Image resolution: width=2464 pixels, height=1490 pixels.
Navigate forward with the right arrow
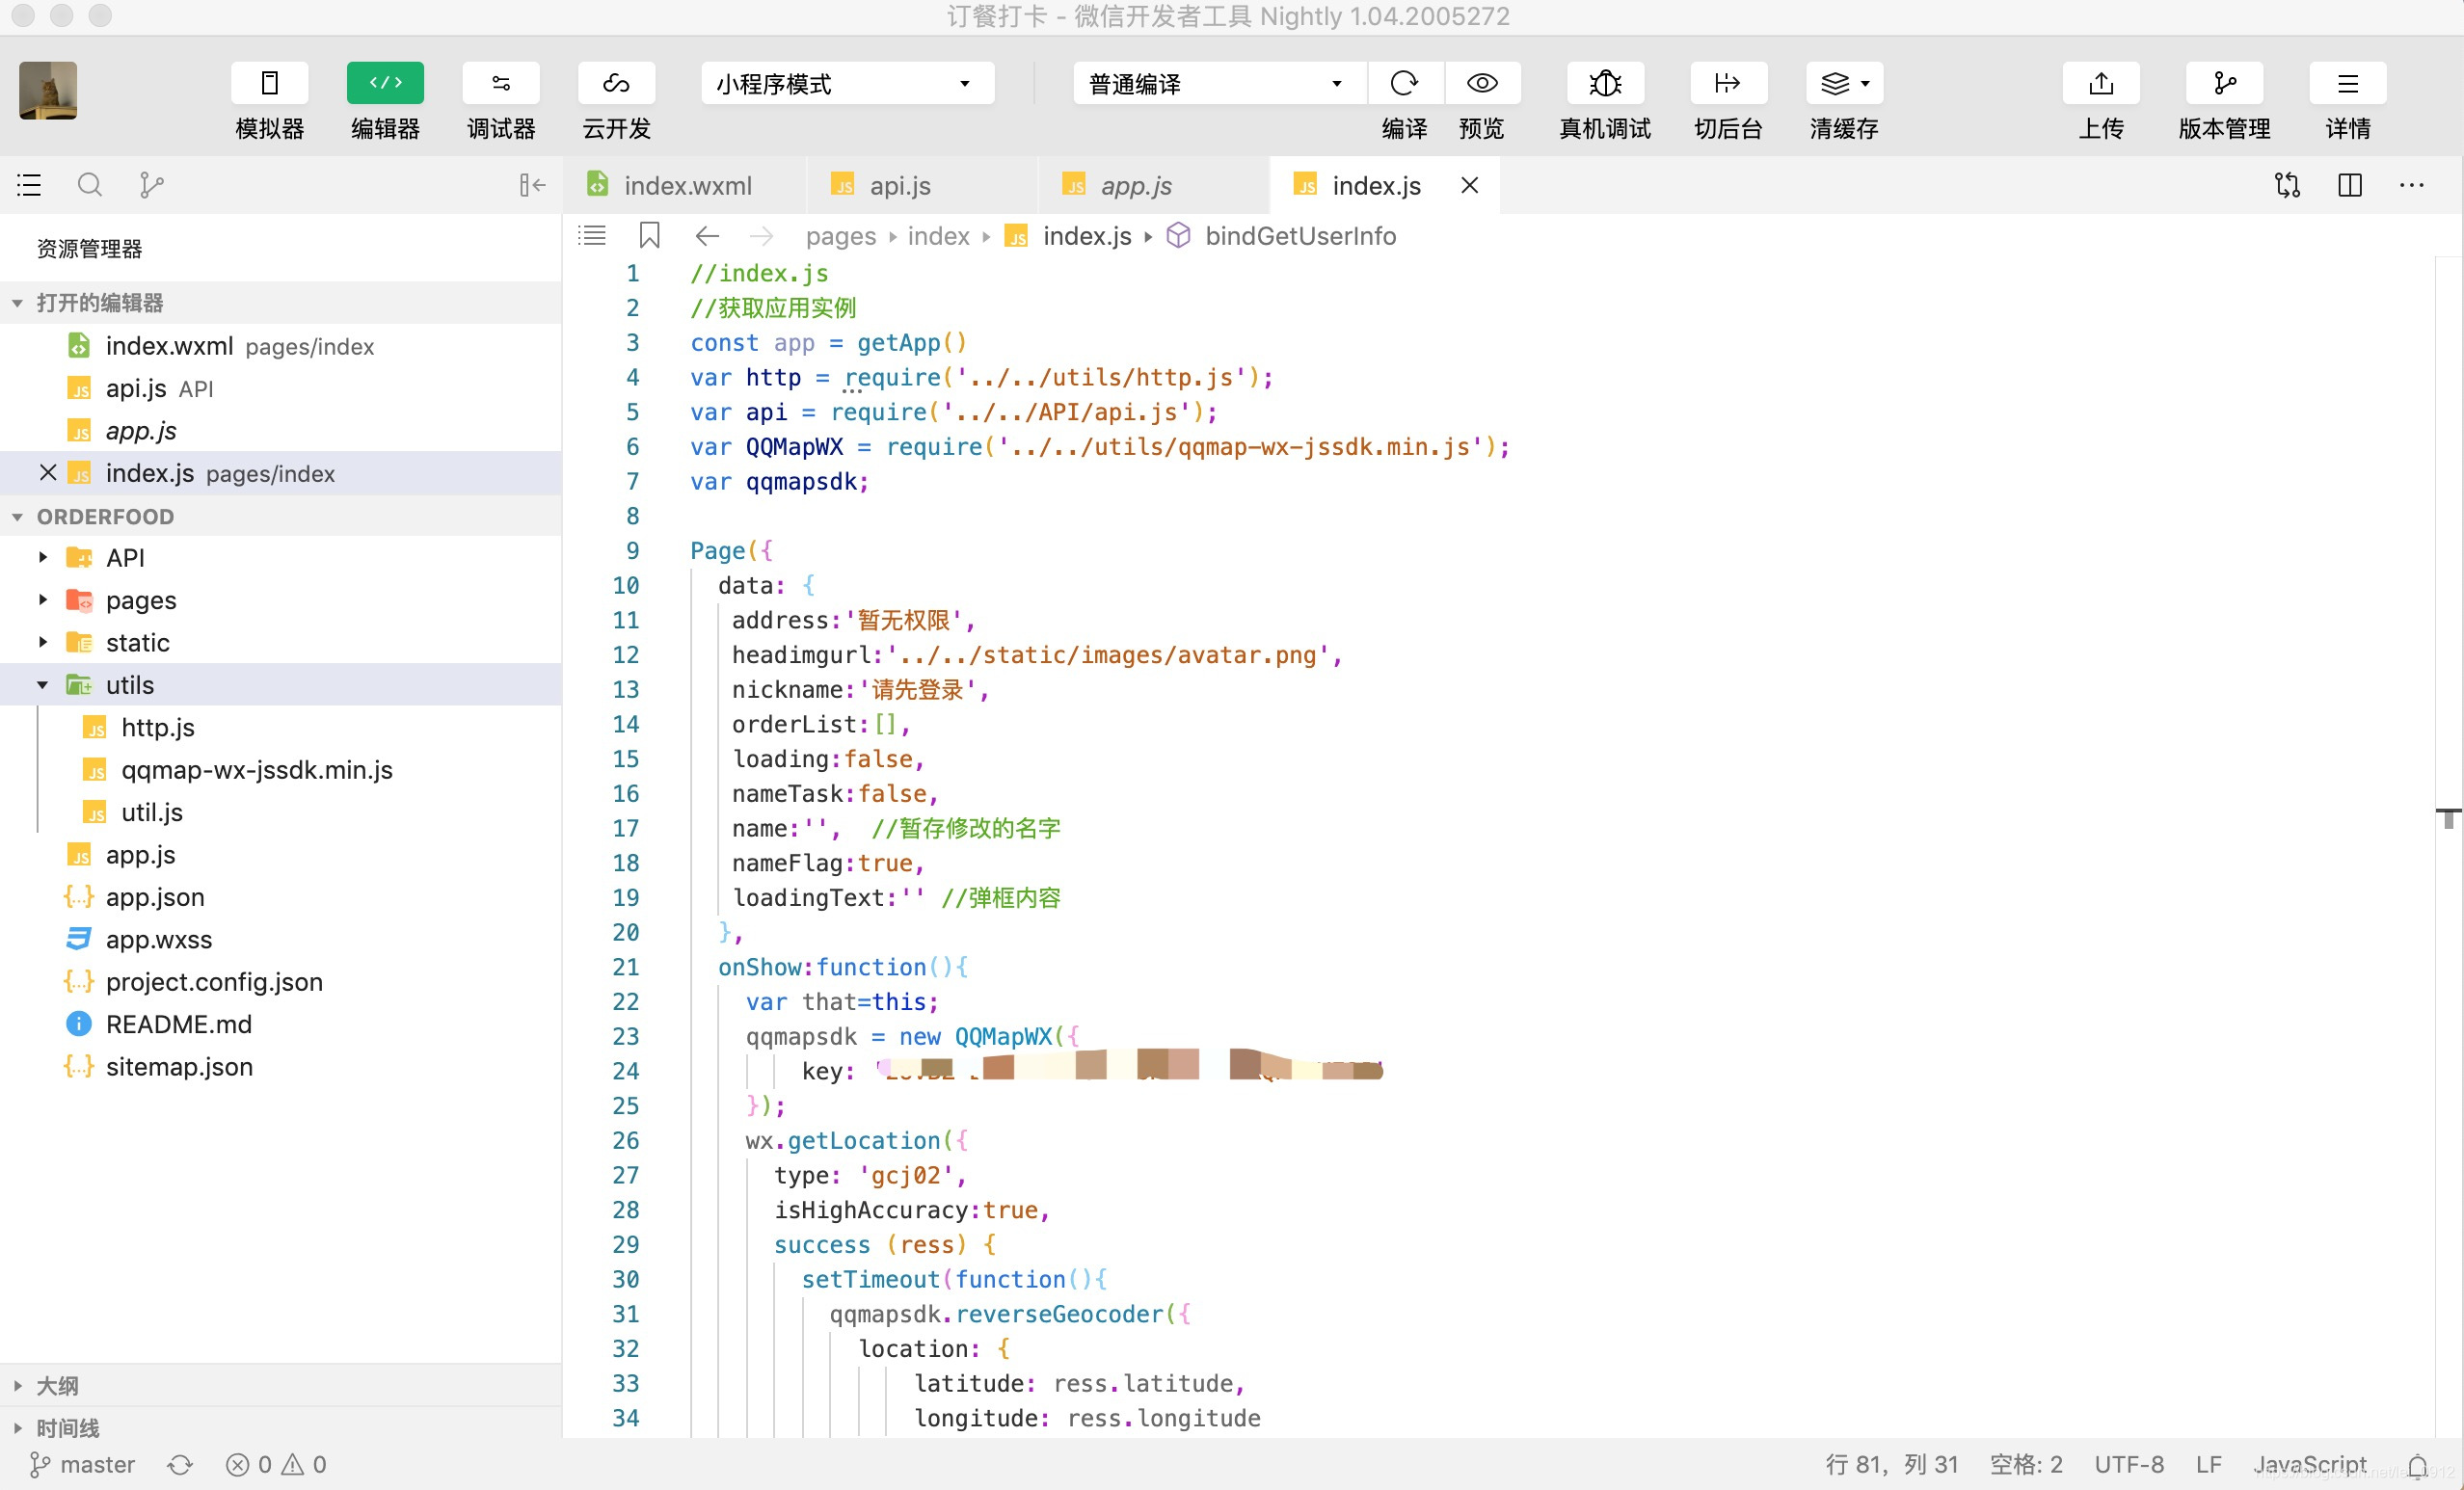(762, 236)
